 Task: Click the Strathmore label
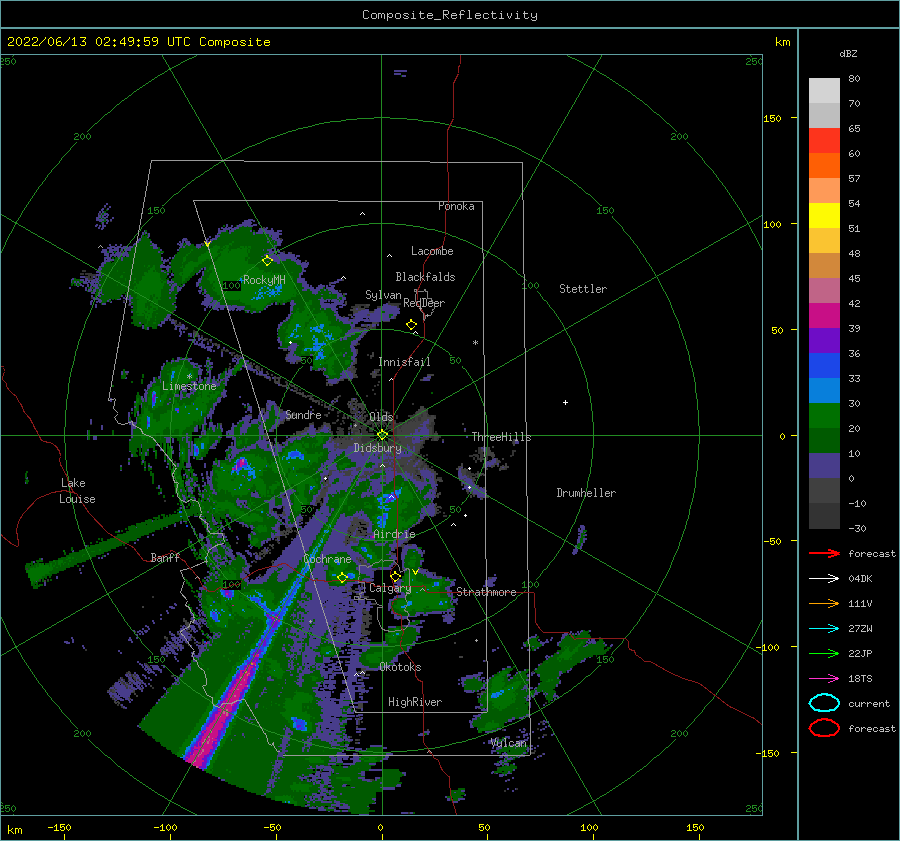(486, 592)
